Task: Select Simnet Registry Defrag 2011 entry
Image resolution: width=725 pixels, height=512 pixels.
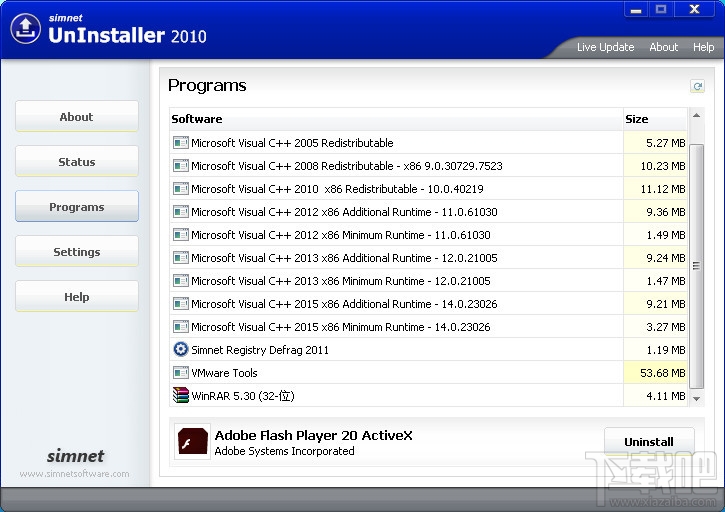Action: coord(428,350)
